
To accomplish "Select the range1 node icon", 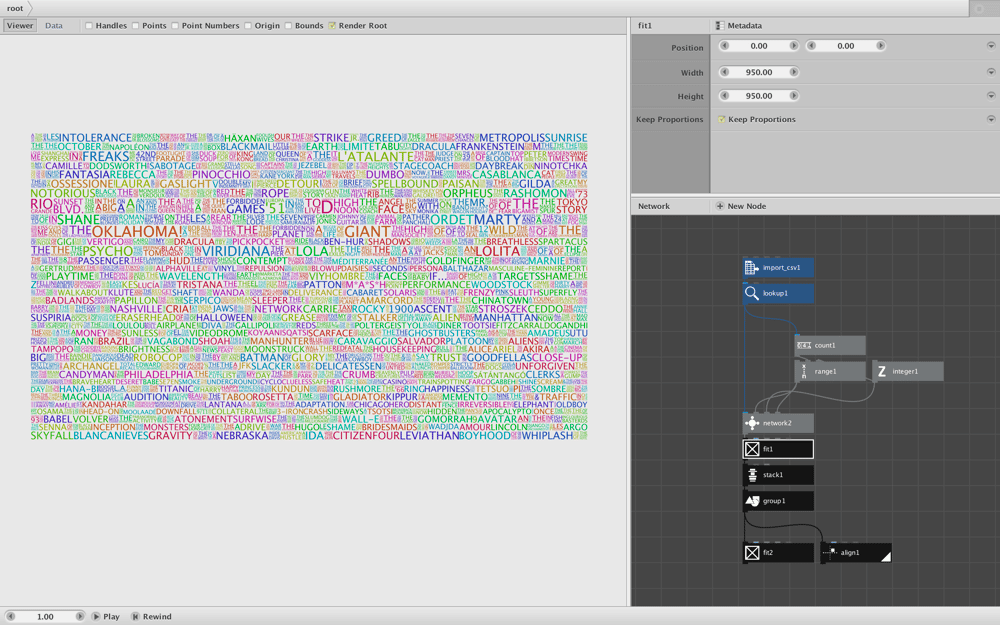I will pyautogui.click(x=804, y=371).
